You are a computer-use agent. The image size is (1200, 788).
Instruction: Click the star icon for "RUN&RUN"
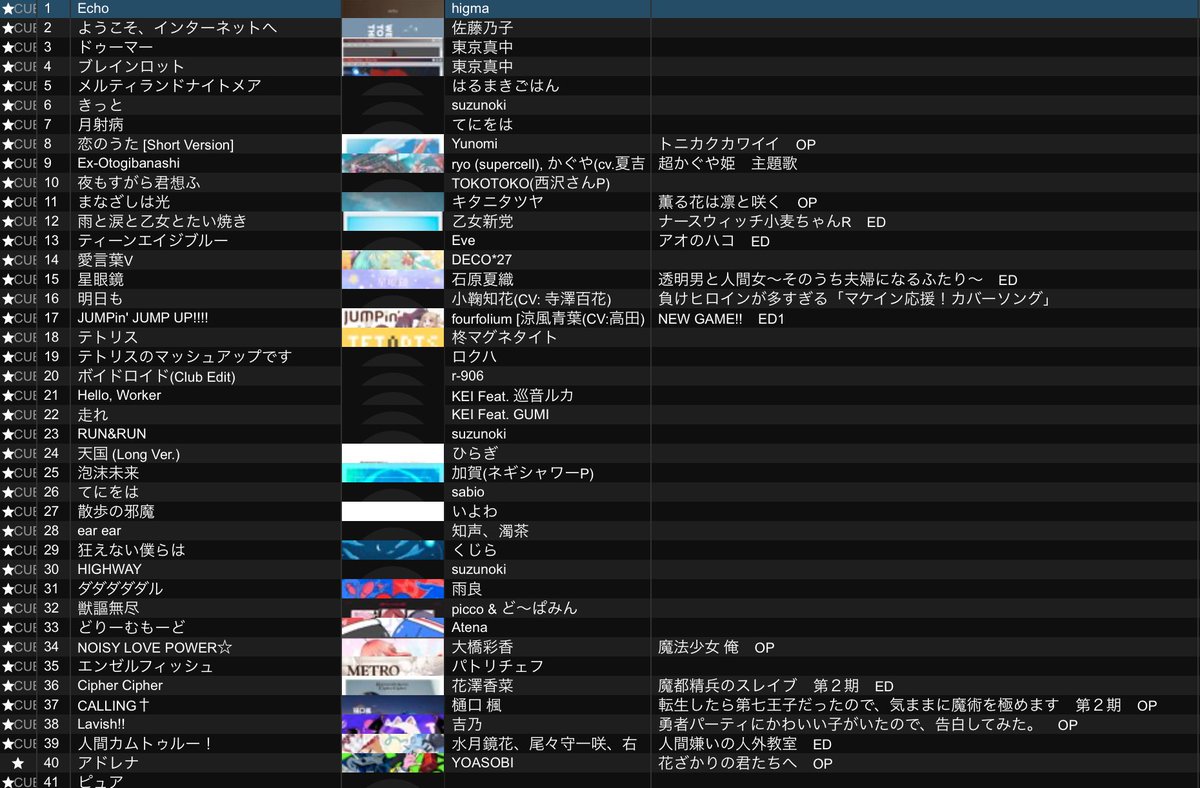pos(8,433)
